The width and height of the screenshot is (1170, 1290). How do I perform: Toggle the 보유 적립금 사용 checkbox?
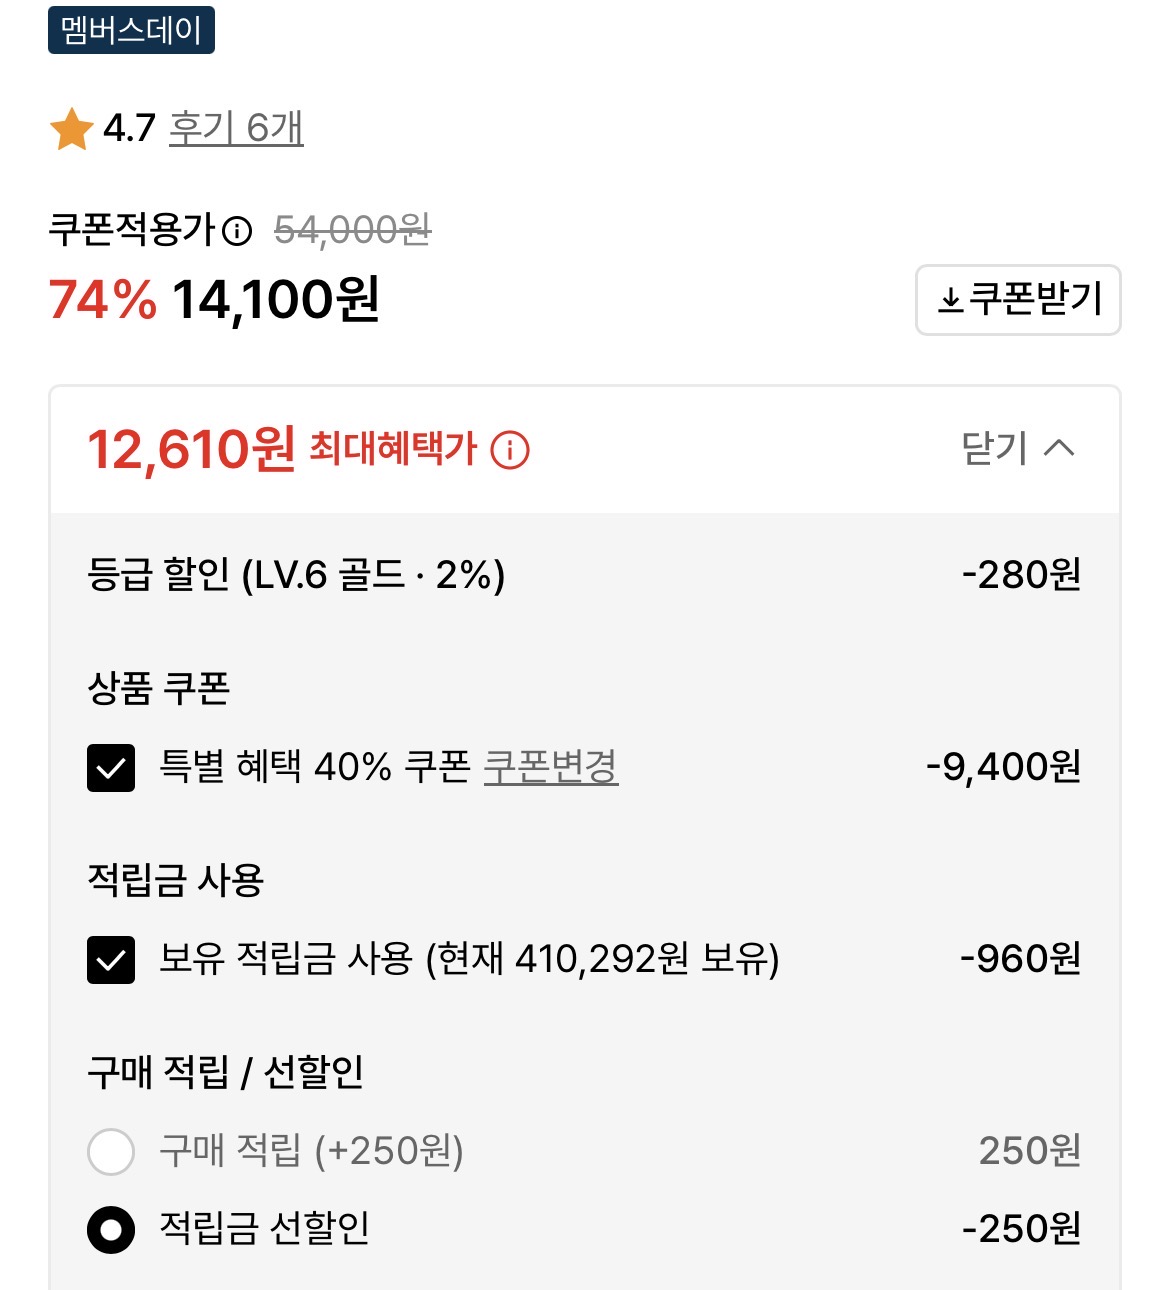tap(111, 960)
